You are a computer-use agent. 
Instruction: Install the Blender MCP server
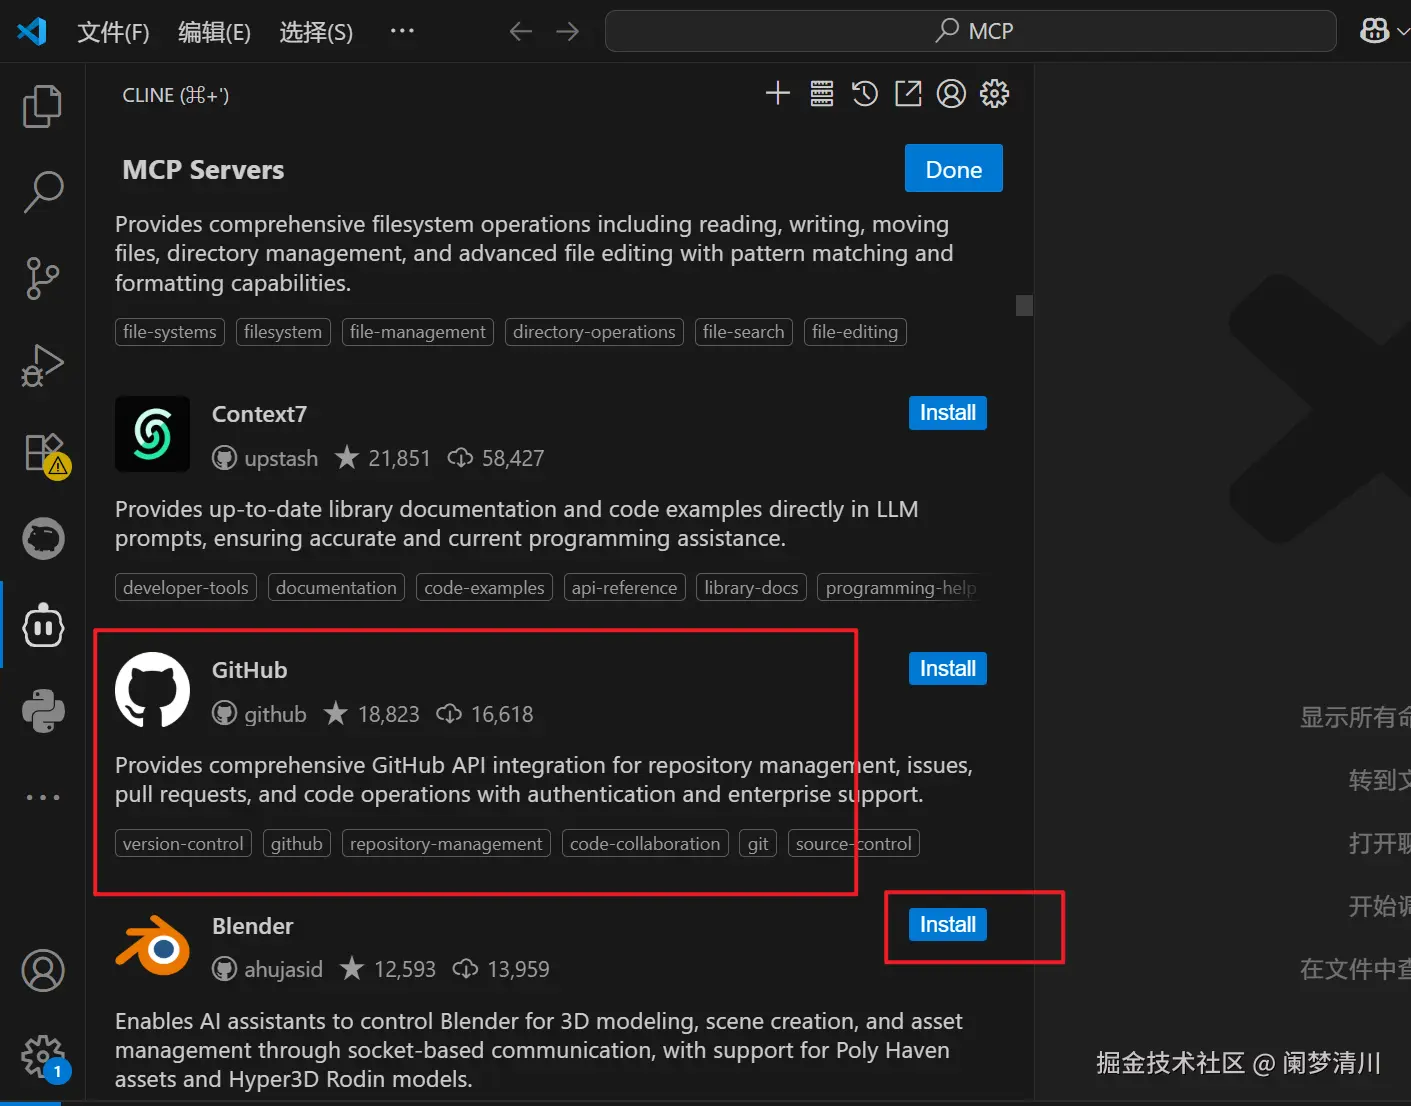click(947, 925)
